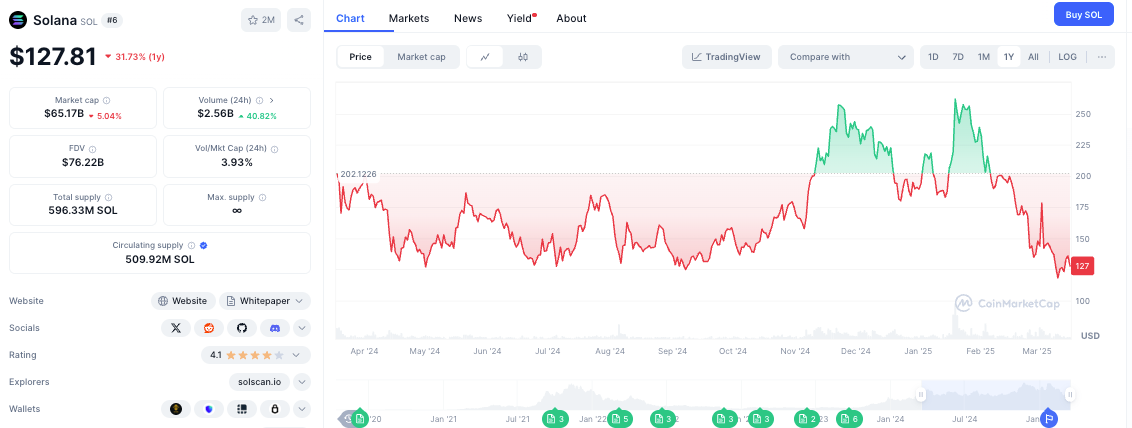Set chart range to 1D
This screenshot has width=1132, height=428.
(x=933, y=57)
